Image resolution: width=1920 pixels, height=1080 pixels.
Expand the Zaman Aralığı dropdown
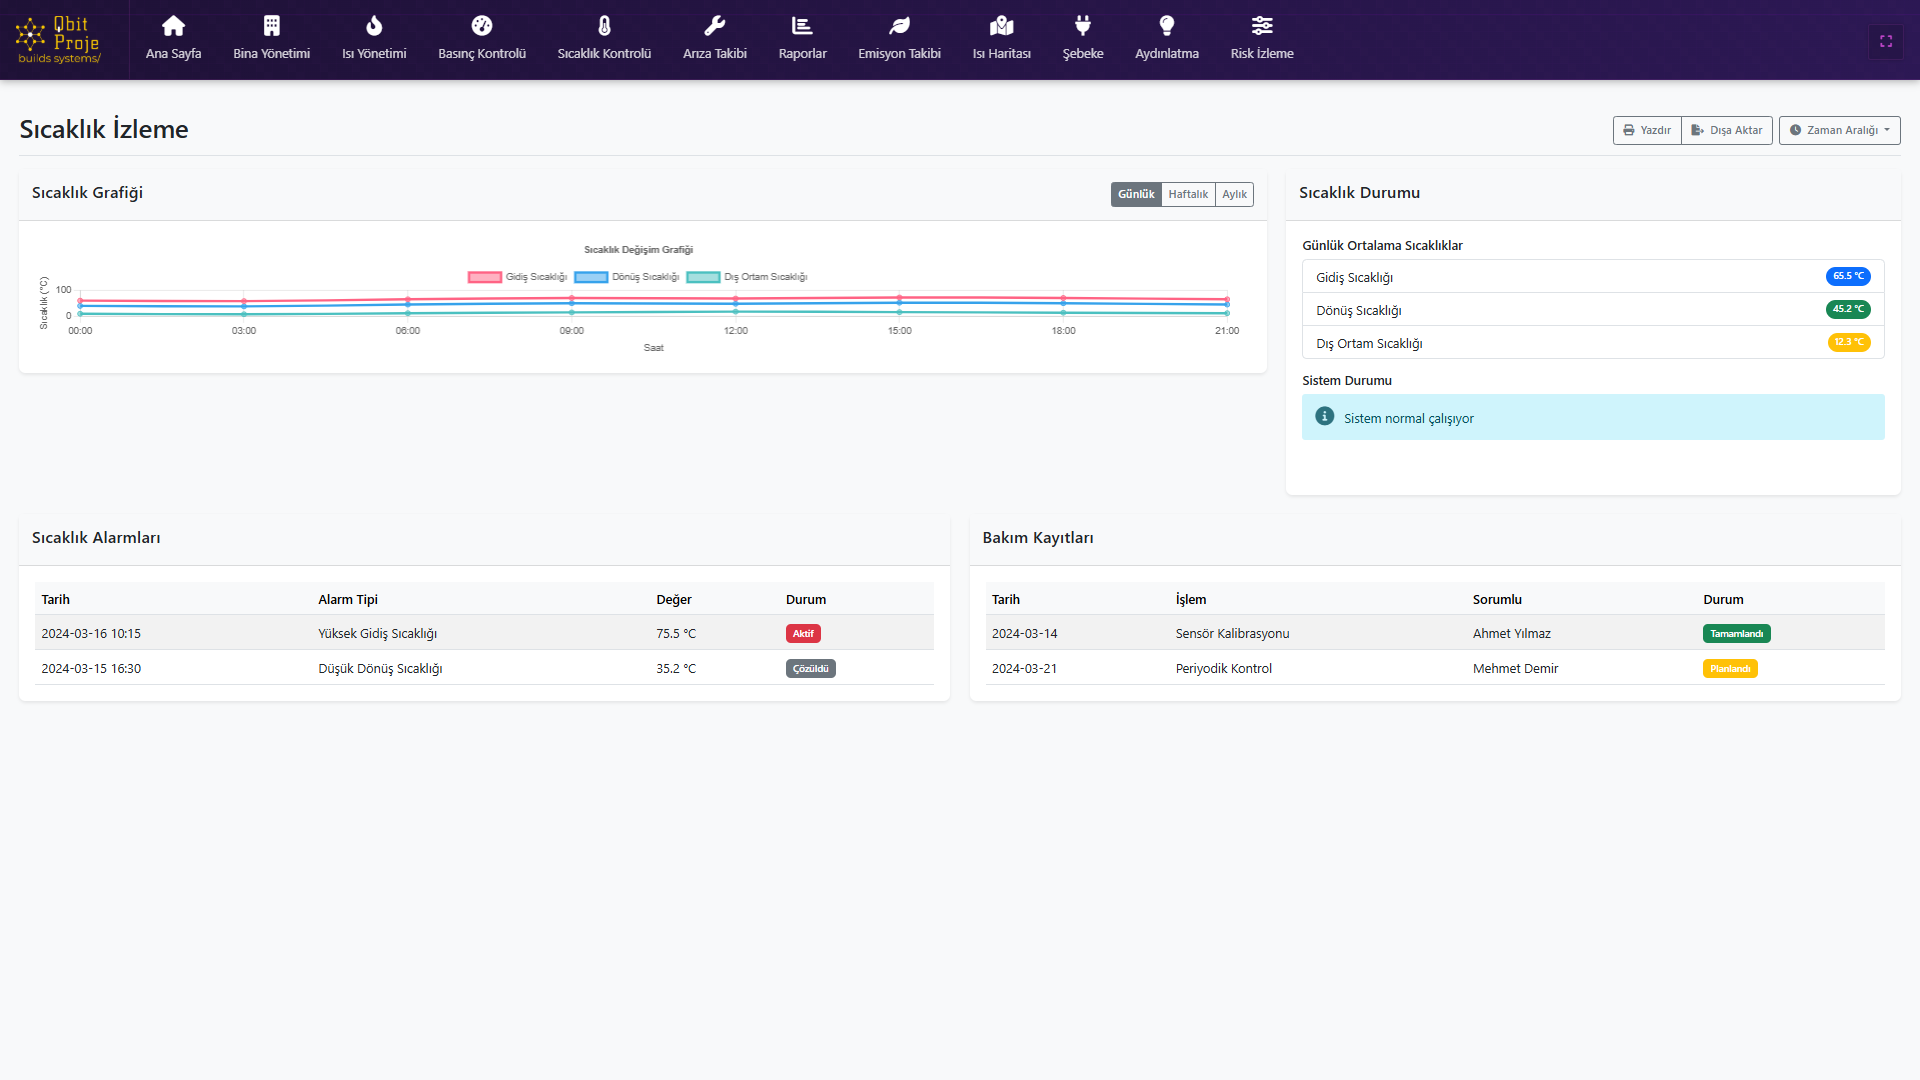pos(1839,130)
